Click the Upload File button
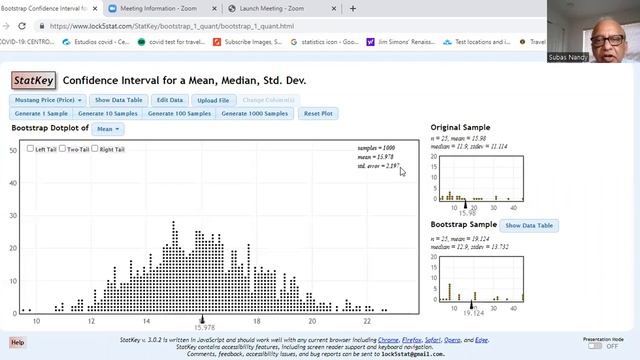The height and width of the screenshot is (360, 640). (x=213, y=100)
